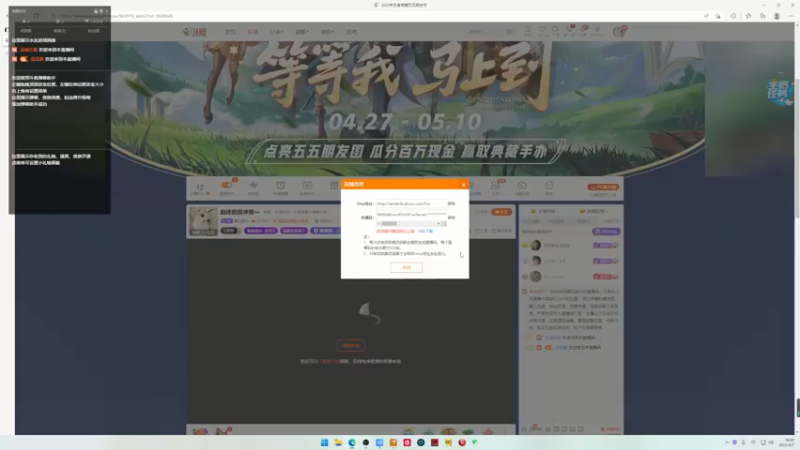Expand the 分类 dropdown in Huya navigation
Viewport: 800px width, 450px height.
(x=277, y=32)
